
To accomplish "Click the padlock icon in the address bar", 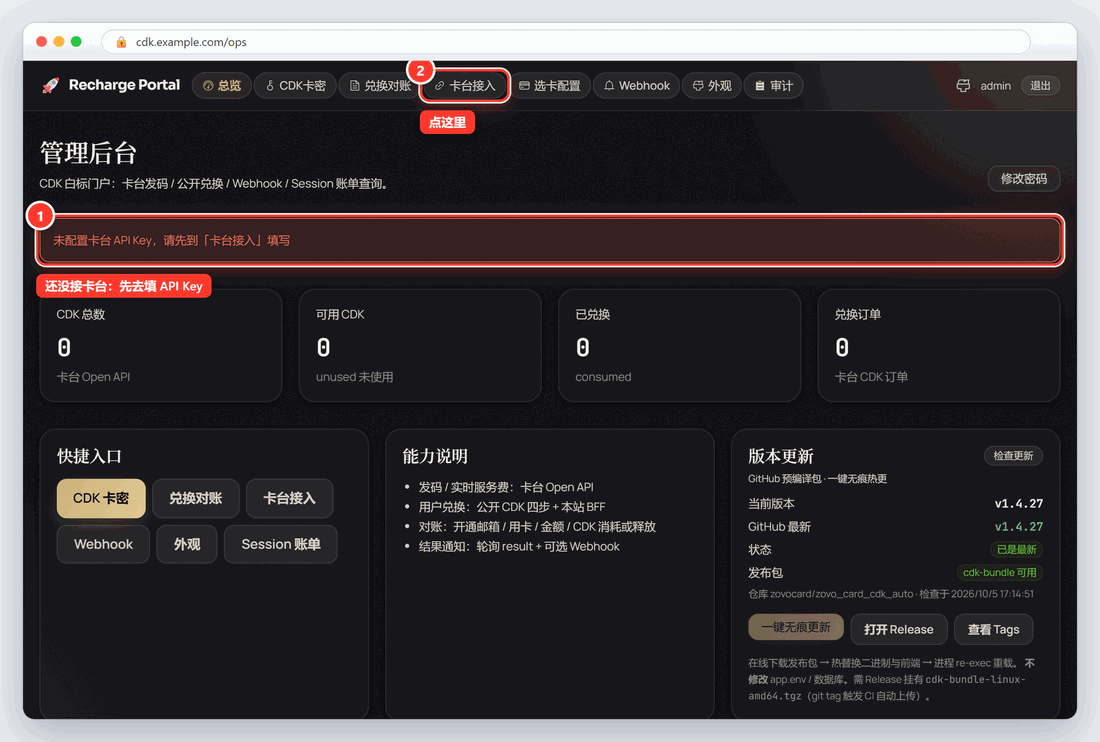I will 121,42.
